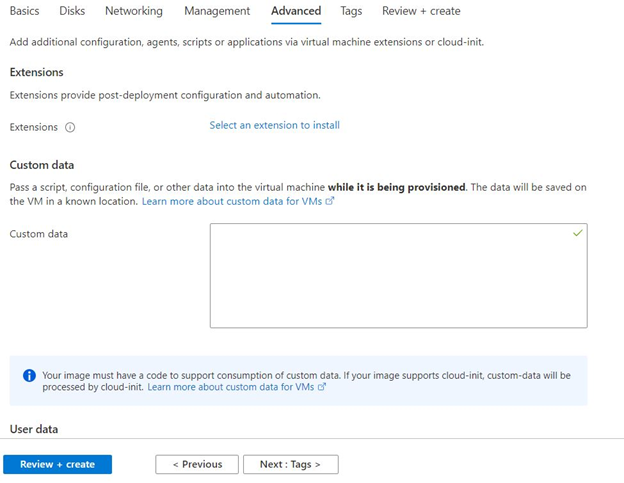Viewport: 624px width, 483px height.
Task: Click the blue info icon in the notice banner
Action: [x=29, y=376]
